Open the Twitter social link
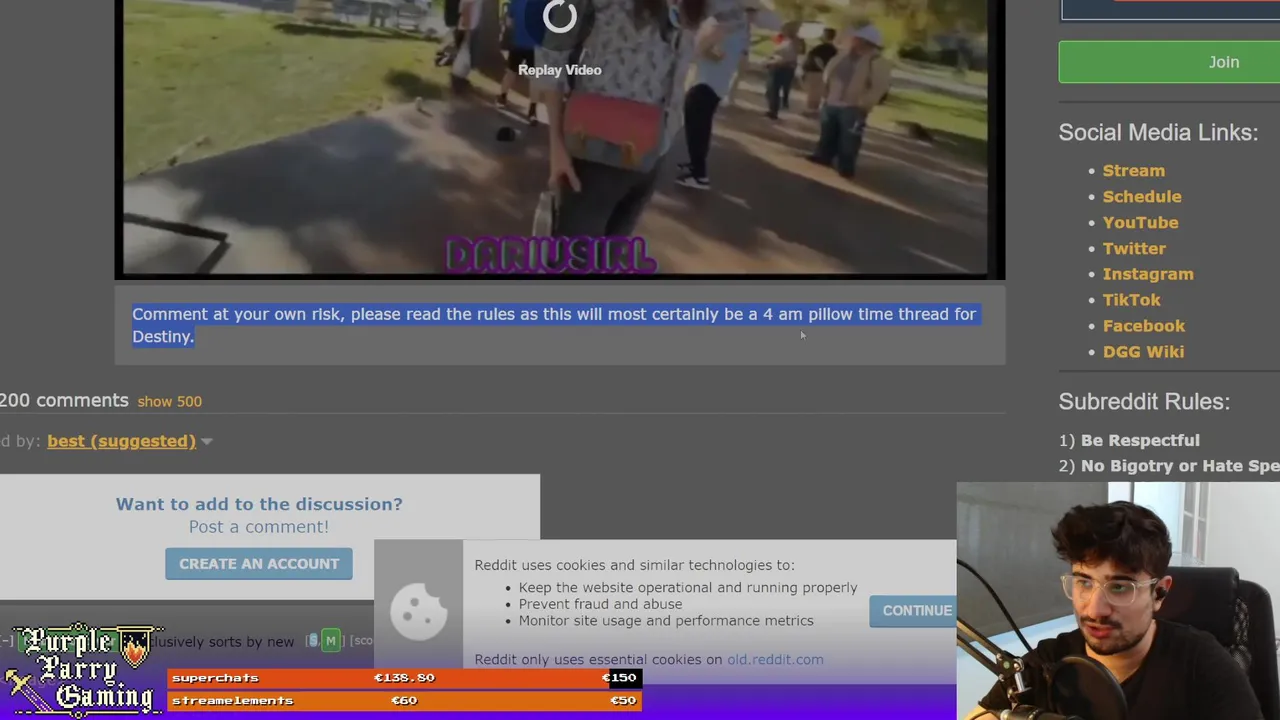The image size is (1280, 720). (1134, 249)
